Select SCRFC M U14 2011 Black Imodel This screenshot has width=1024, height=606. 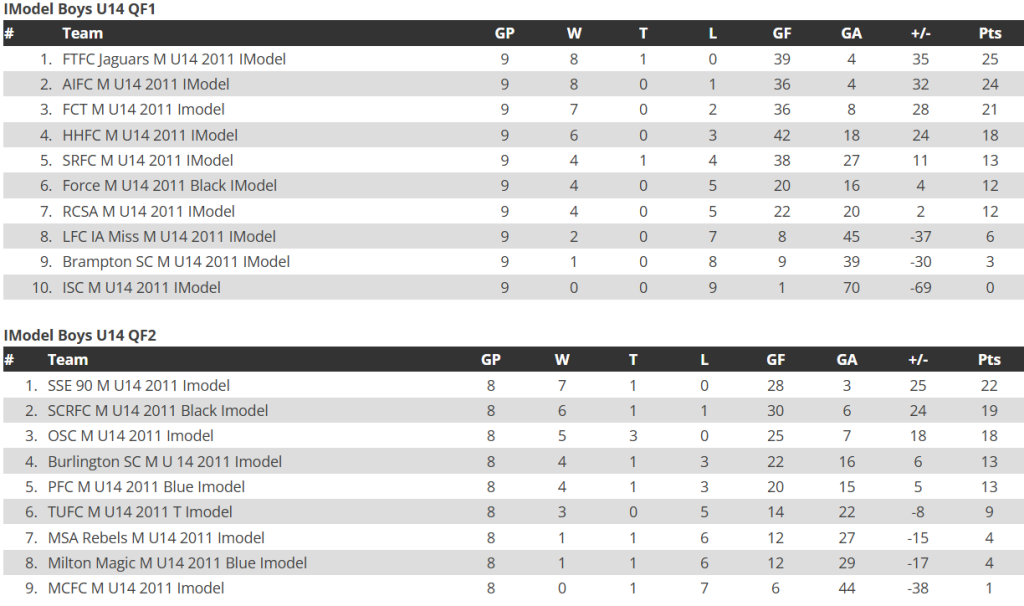[157, 411]
